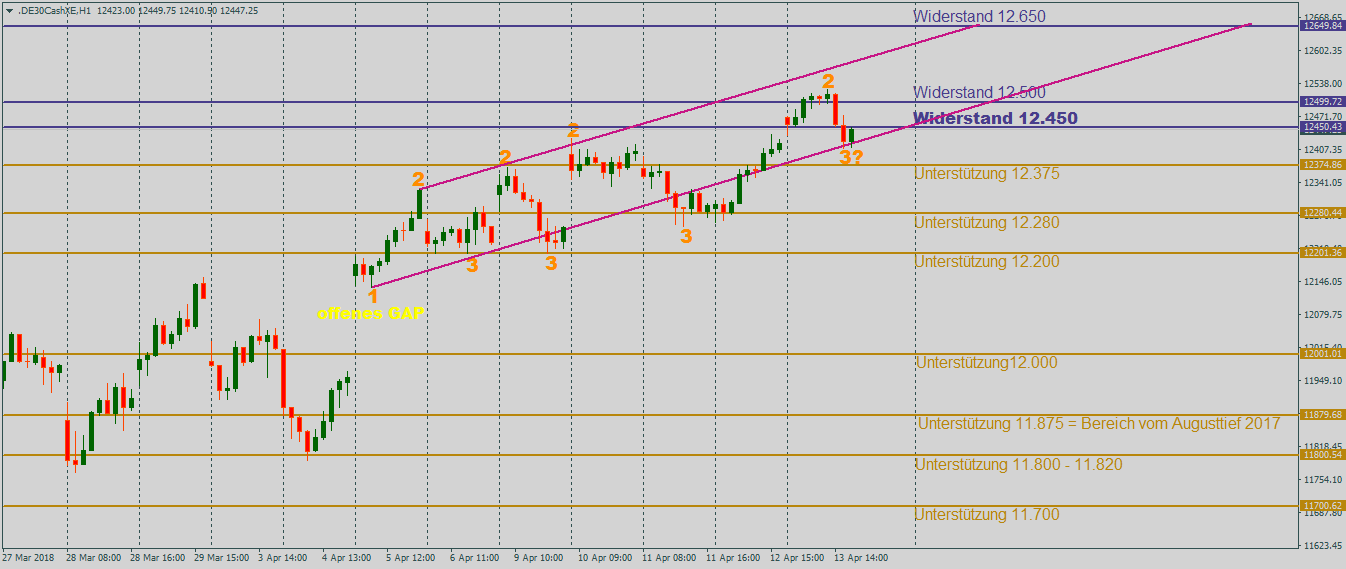Select the 'Unterstützung 12.200' label
Viewport: 1346px width, 569px height.
(x=987, y=262)
